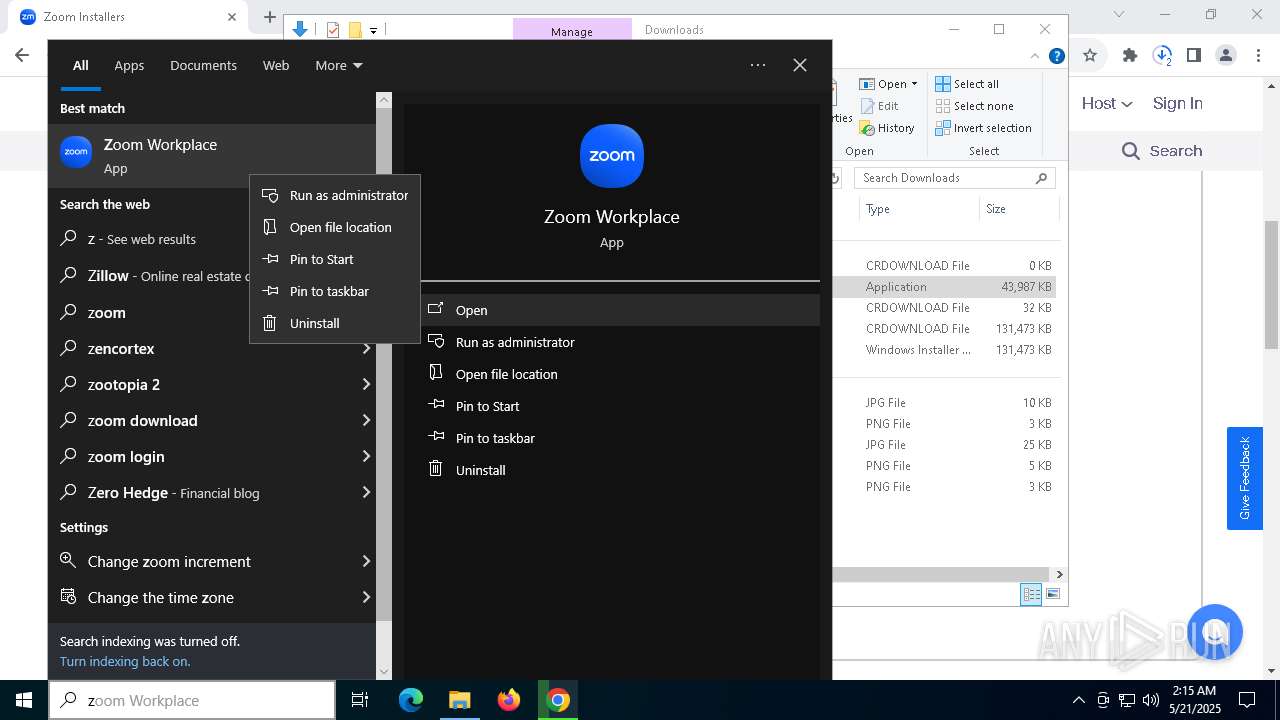Open Chrome extensions puzzle icon
Viewport: 1280px width, 720px height.
click(x=1130, y=55)
